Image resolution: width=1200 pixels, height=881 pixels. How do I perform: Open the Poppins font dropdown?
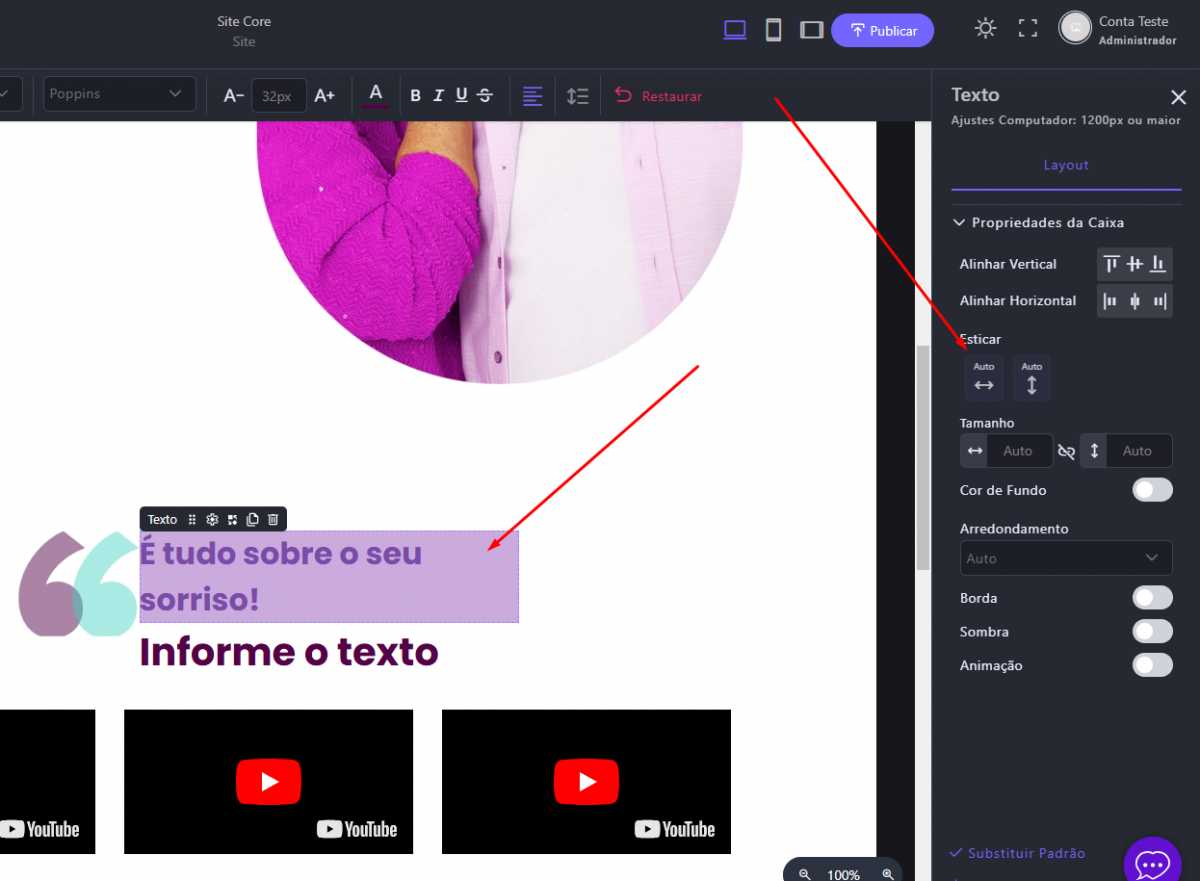(x=119, y=94)
